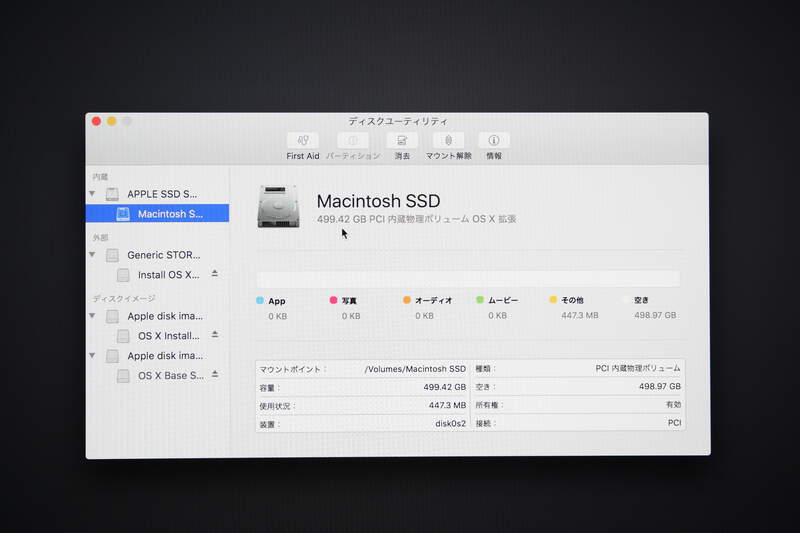
Task: Open the Info (情報) toolbar icon
Action: [493, 141]
